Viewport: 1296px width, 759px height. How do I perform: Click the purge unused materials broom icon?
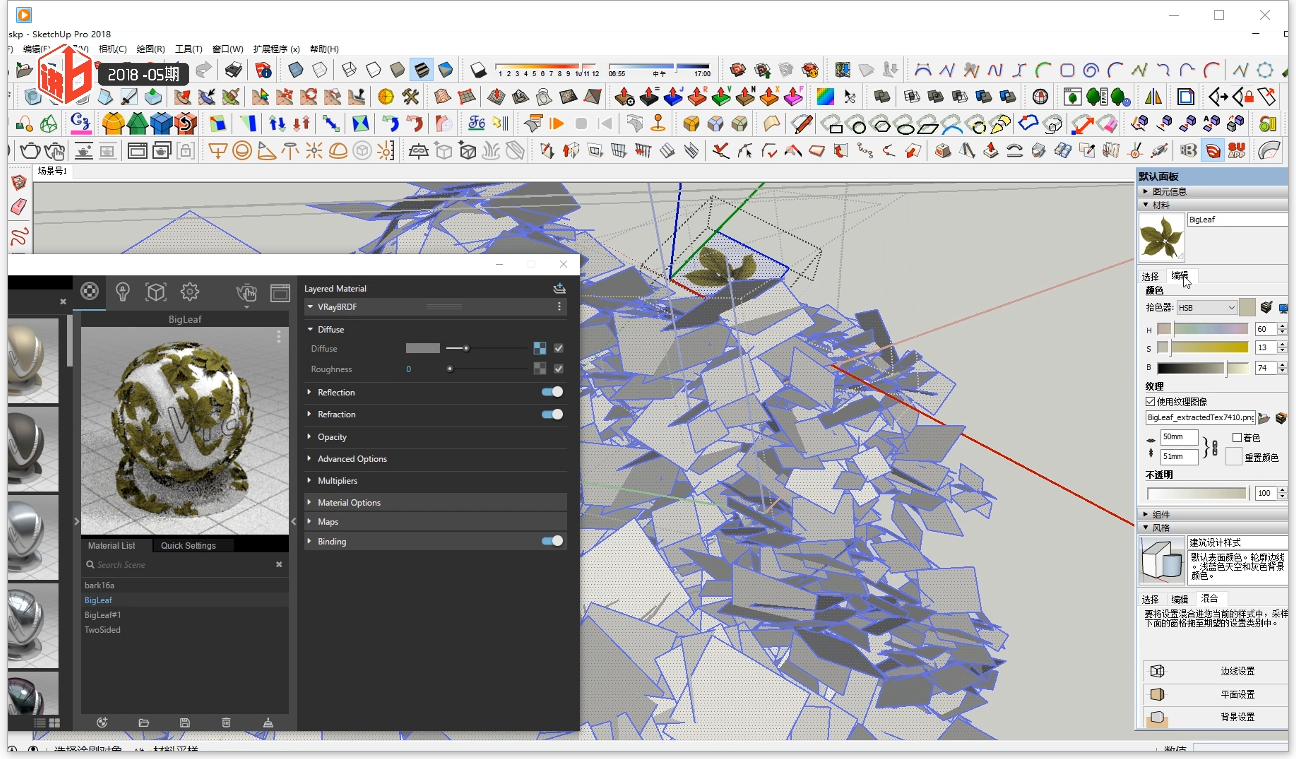tap(267, 722)
